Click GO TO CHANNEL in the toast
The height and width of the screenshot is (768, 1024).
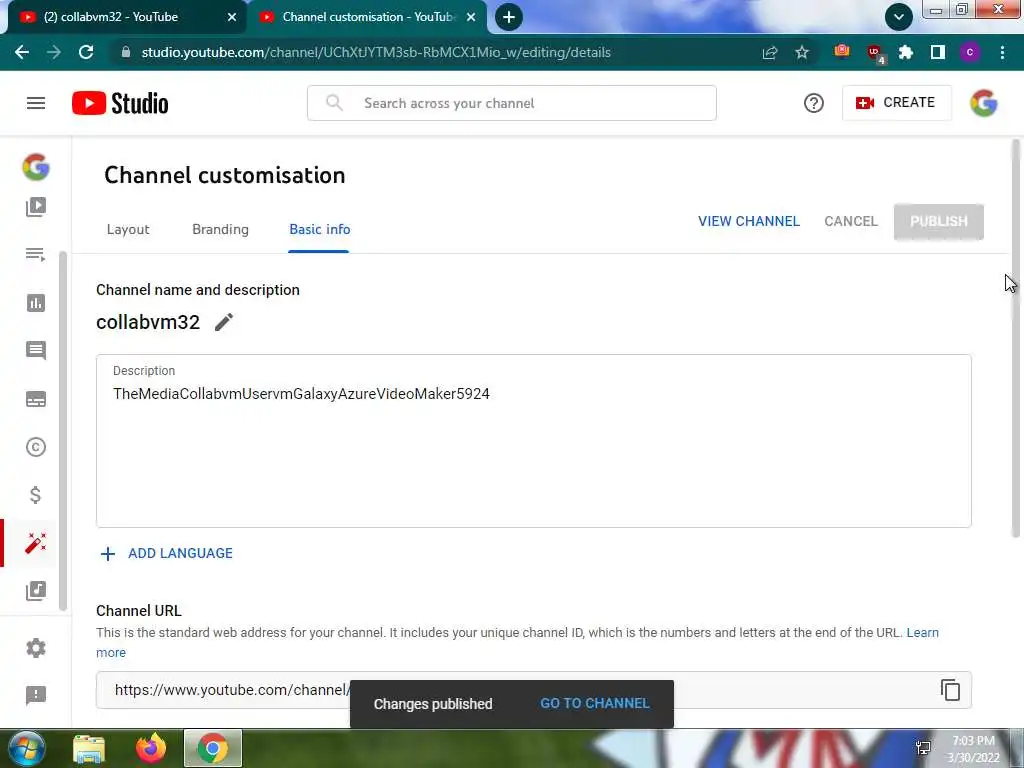coord(594,703)
